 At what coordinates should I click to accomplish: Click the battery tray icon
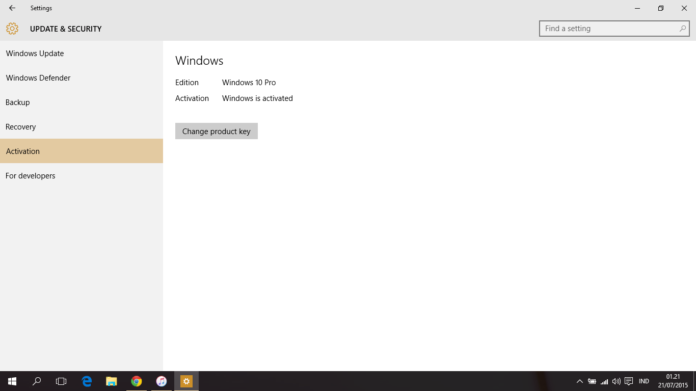[592, 381]
